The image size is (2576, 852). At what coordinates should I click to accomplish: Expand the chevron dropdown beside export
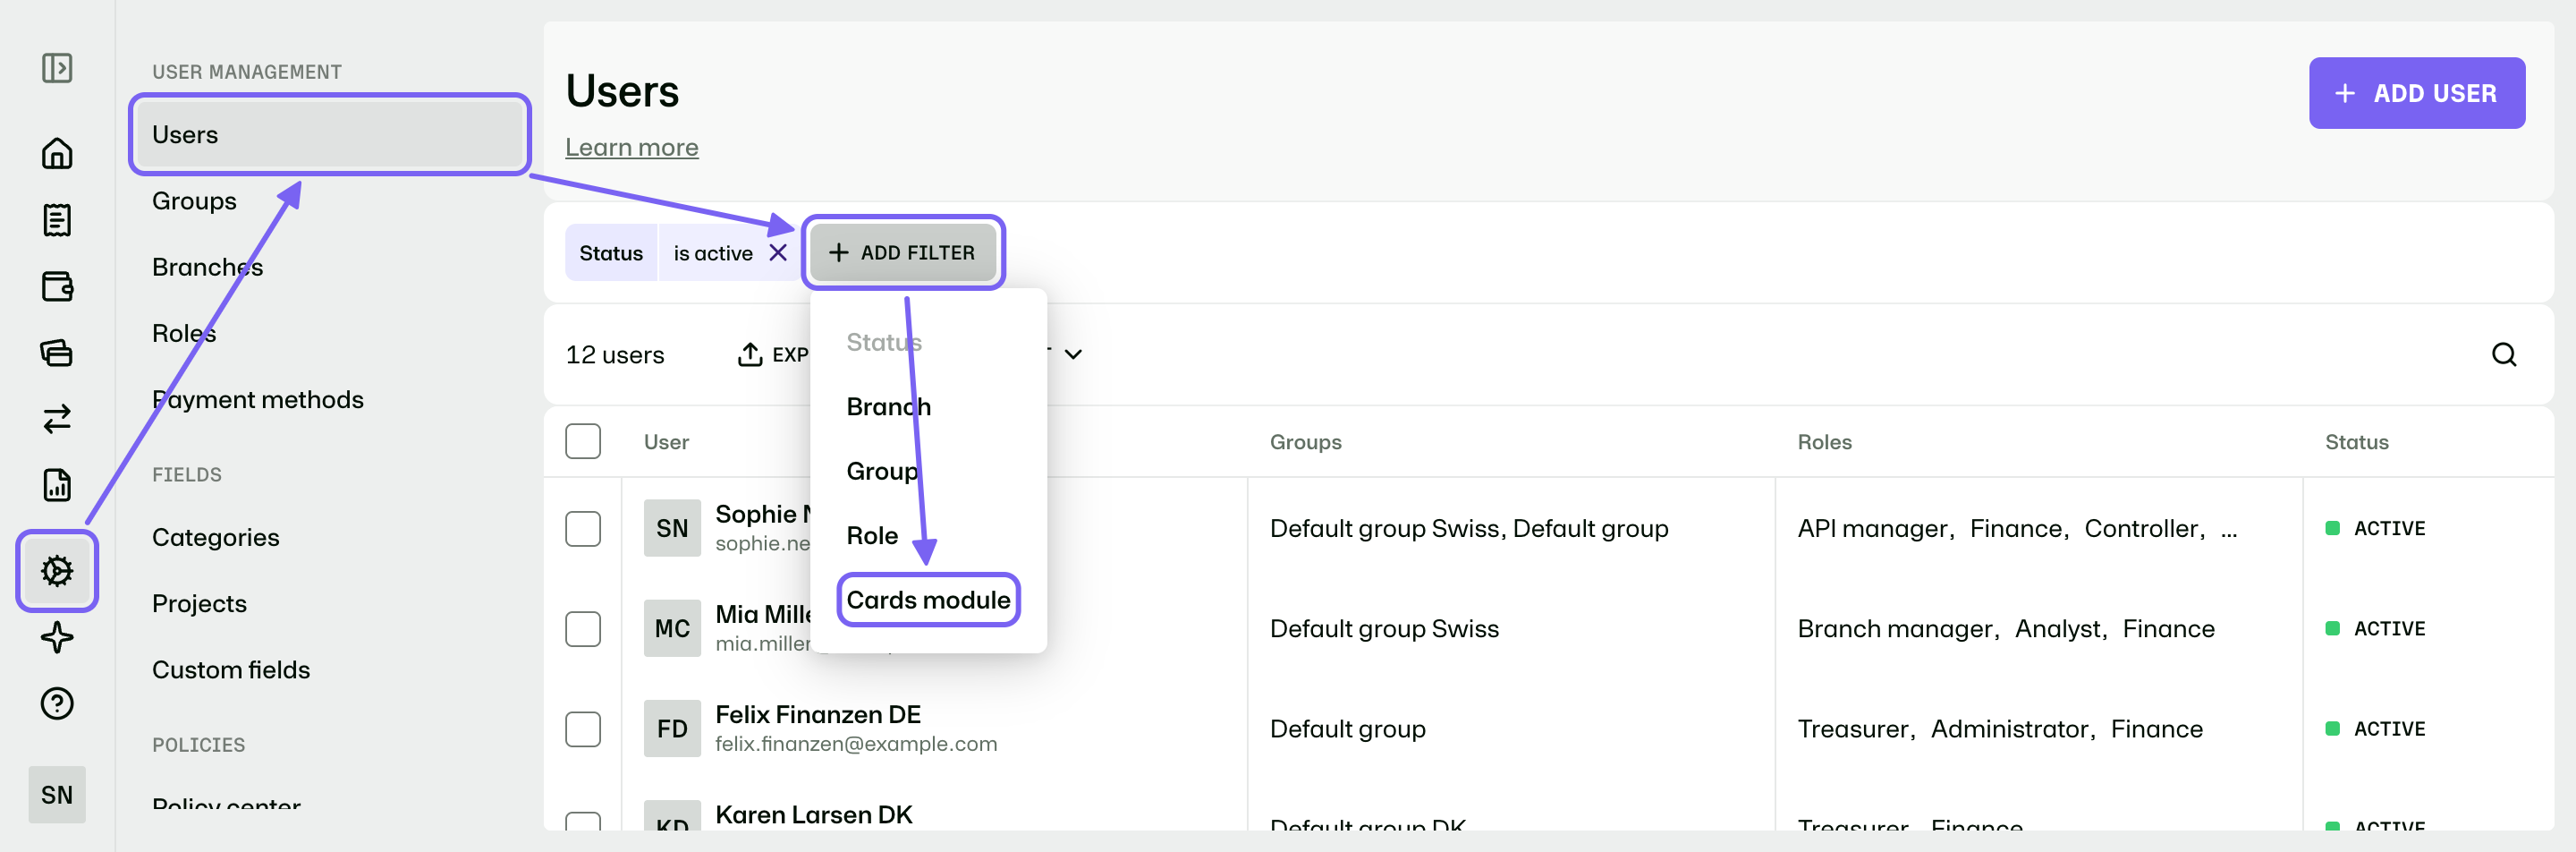(1073, 354)
